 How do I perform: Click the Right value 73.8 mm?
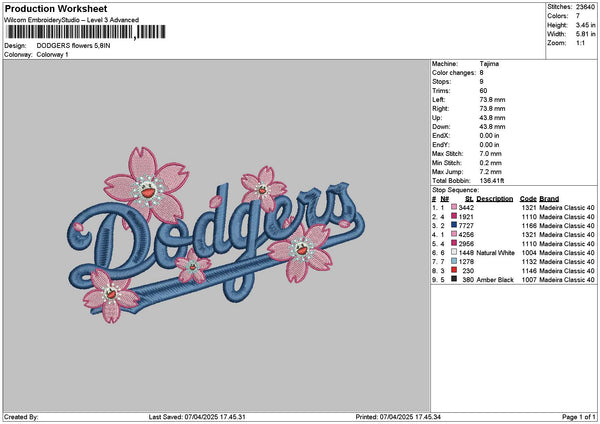tap(492, 109)
